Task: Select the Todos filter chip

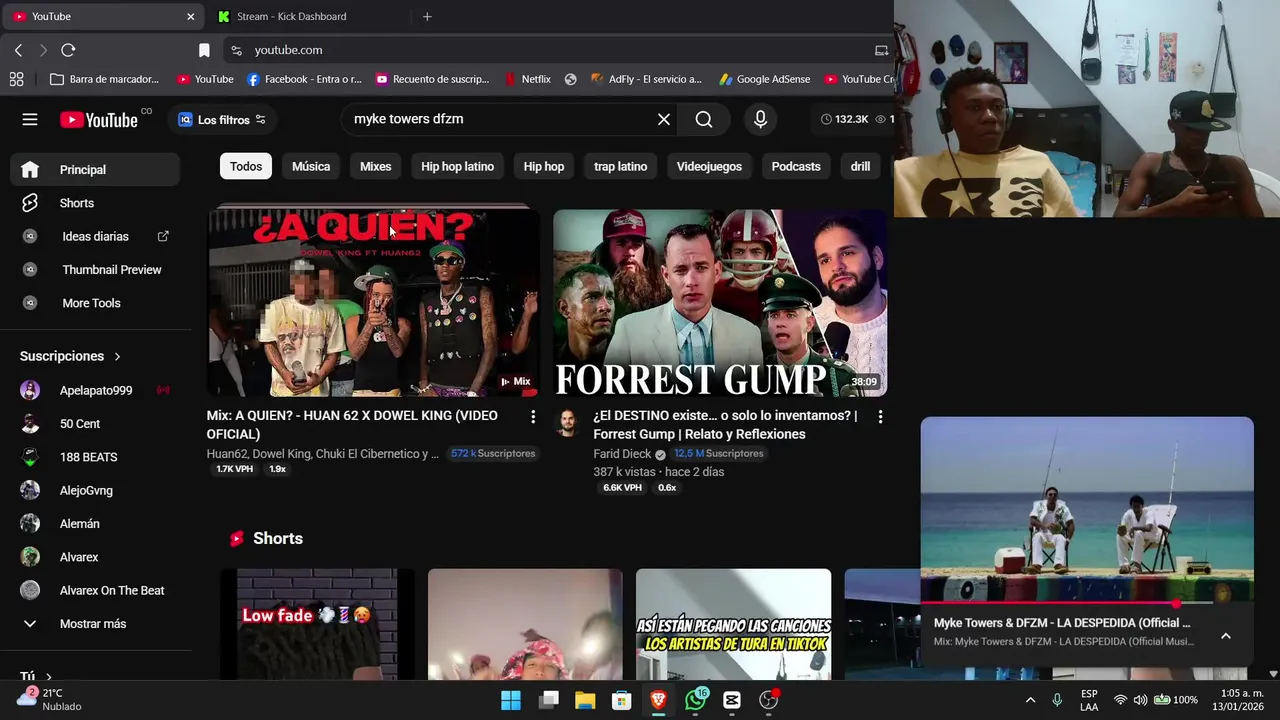Action: 246,166
